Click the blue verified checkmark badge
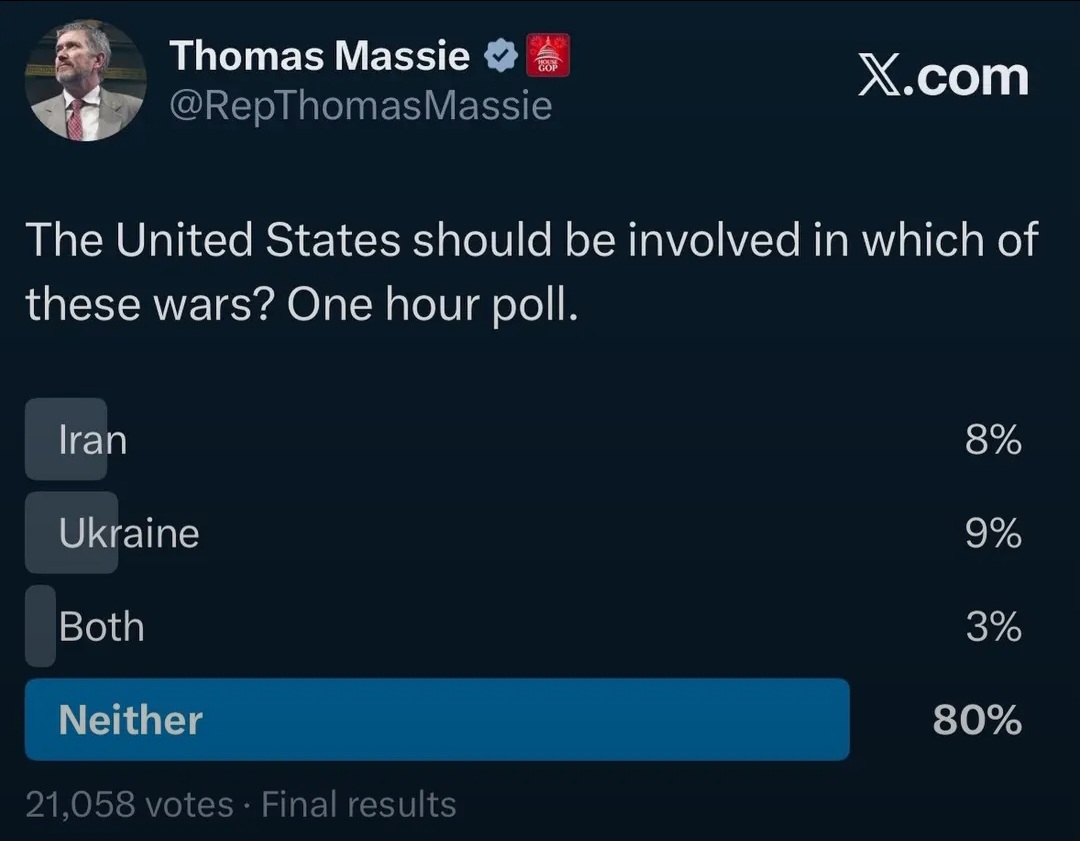This screenshot has height=841, width=1080. (x=501, y=56)
